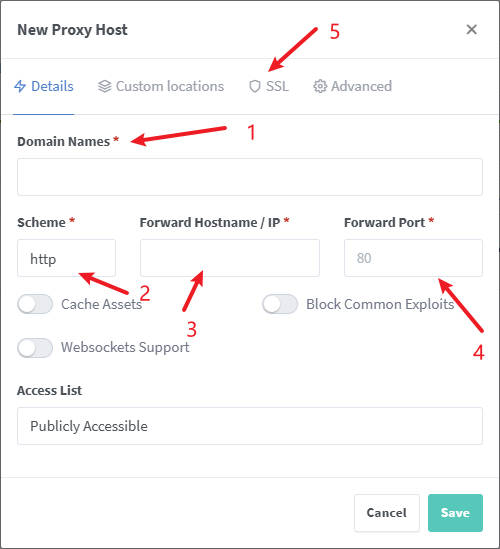
Task: Focus the Domain Names input field
Action: [x=250, y=177]
